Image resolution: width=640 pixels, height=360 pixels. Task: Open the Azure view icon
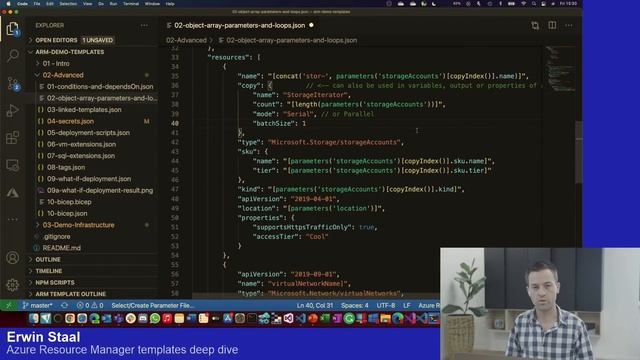(x=13, y=193)
